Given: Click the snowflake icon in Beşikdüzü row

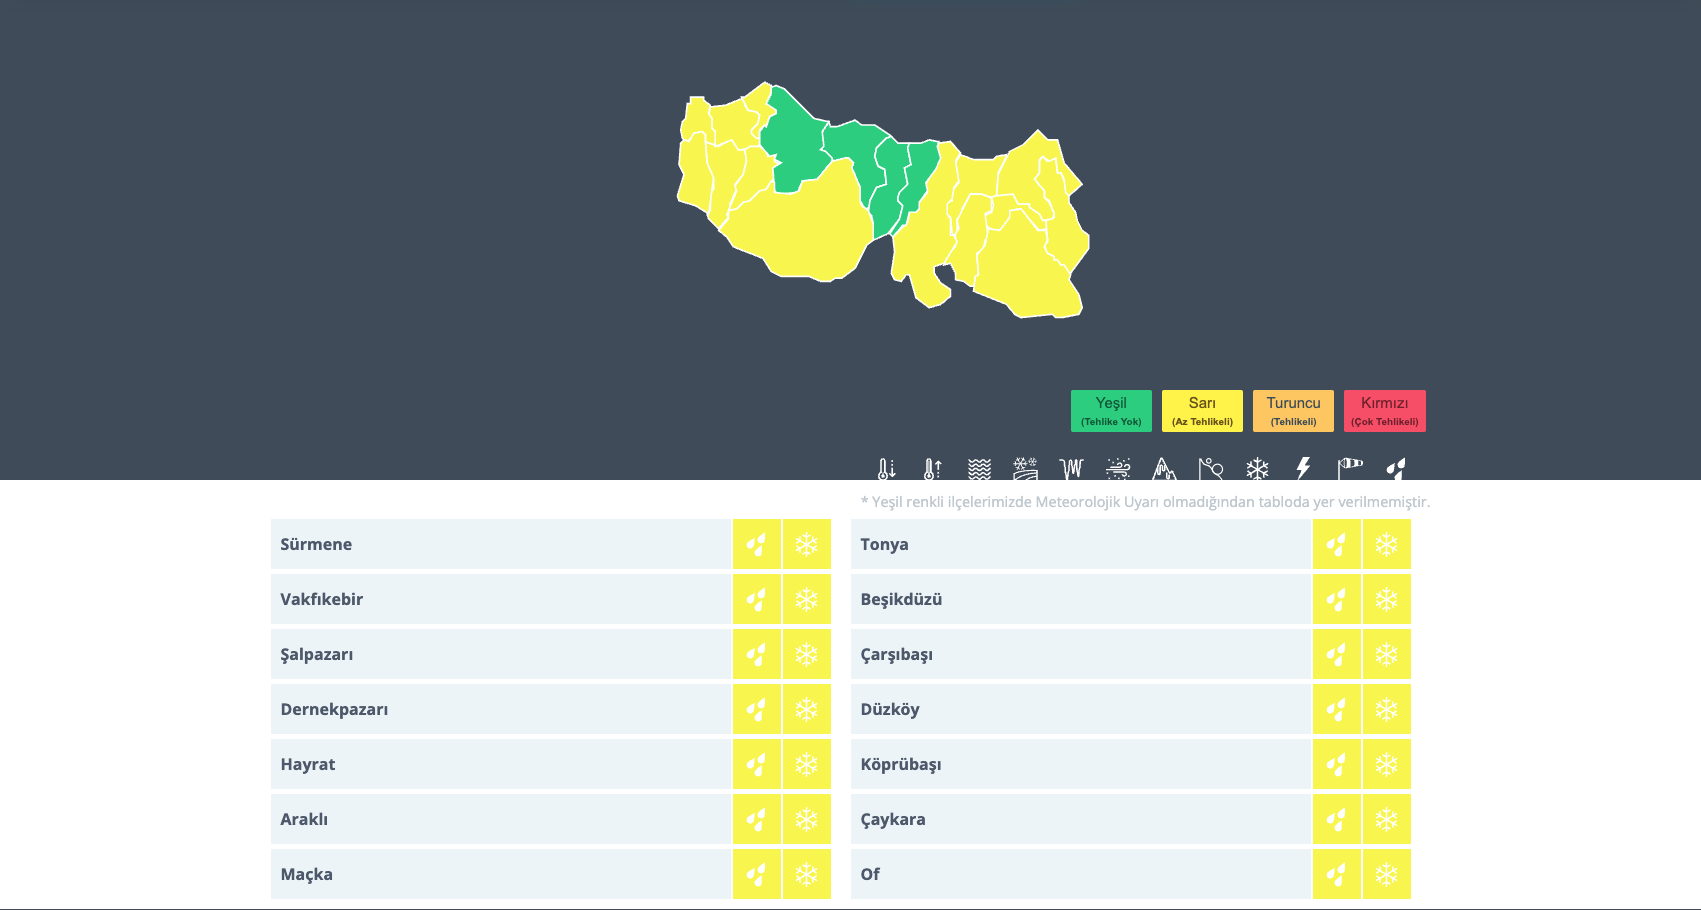Looking at the screenshot, I should click(1387, 599).
